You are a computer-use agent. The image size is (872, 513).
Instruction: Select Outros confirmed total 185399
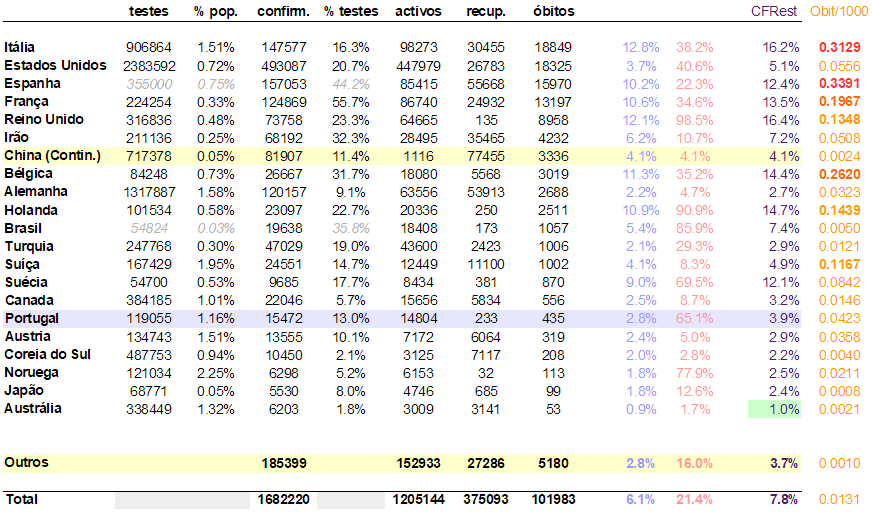(284, 463)
